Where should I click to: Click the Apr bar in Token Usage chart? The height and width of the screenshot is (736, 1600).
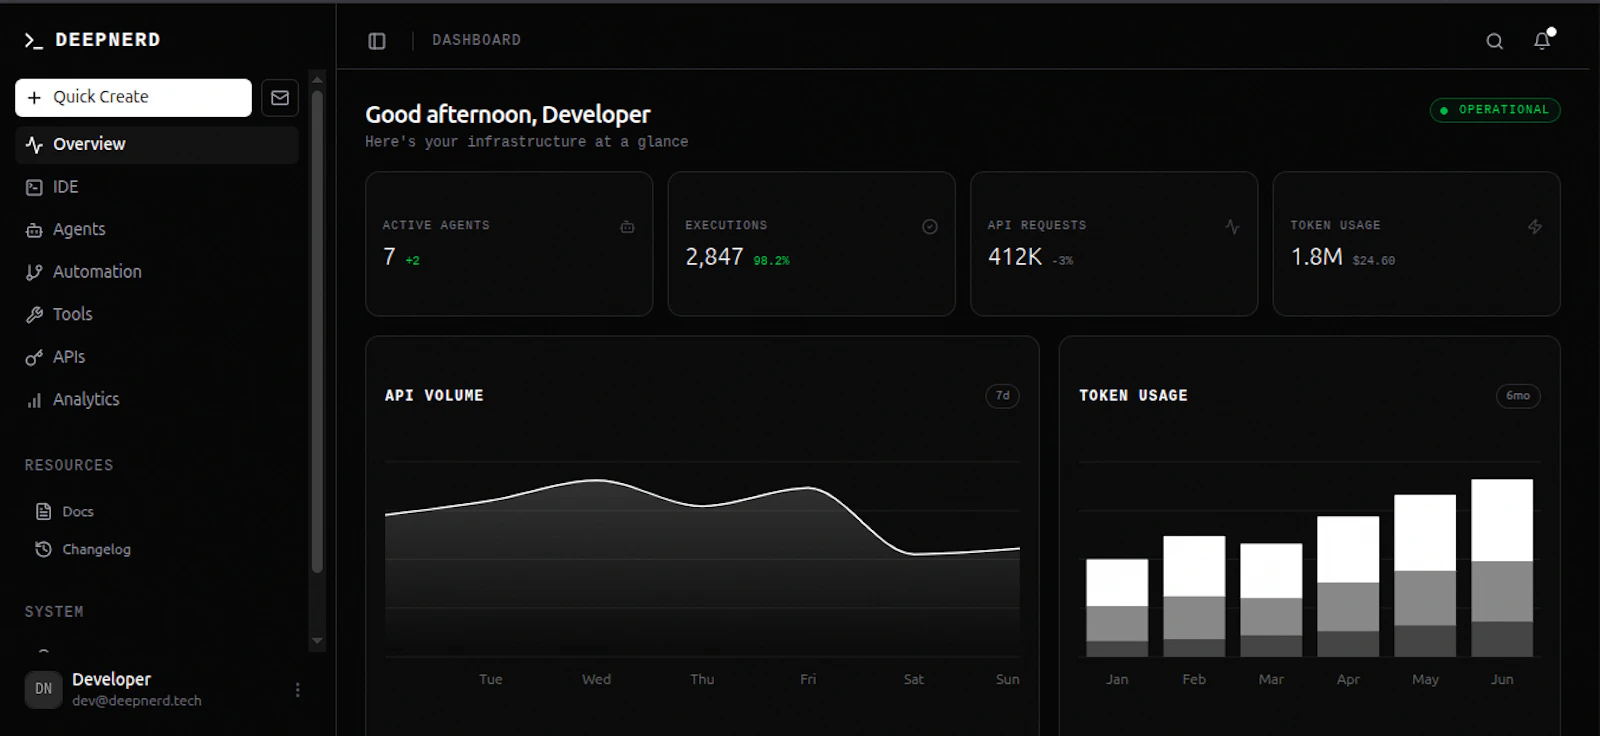(1348, 587)
